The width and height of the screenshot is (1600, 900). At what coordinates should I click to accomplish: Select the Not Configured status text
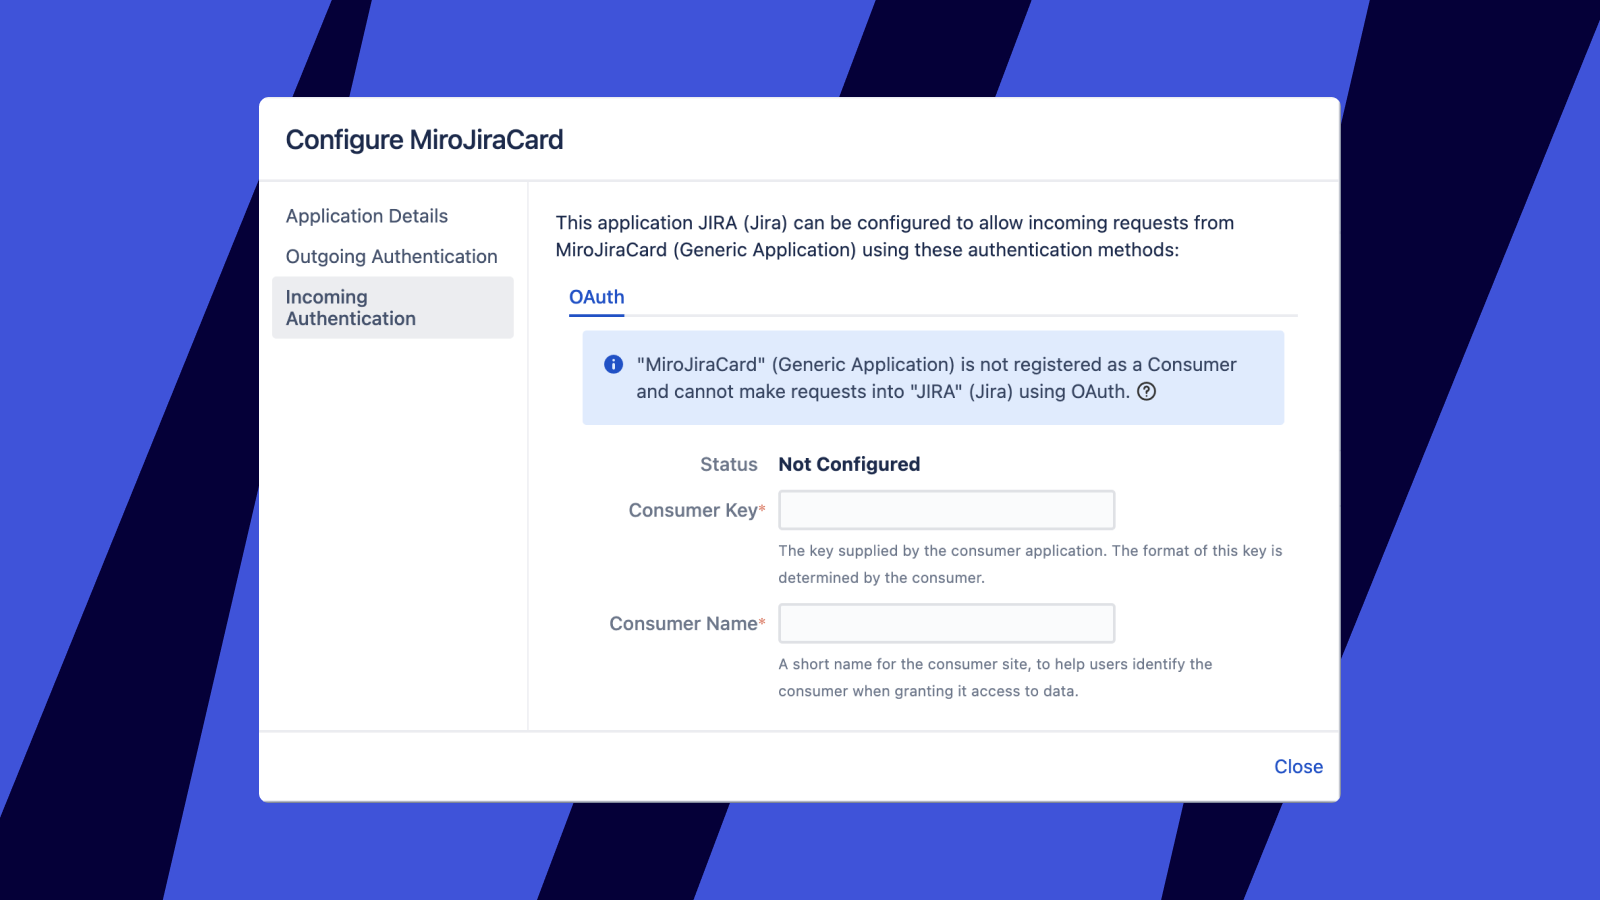pos(849,465)
